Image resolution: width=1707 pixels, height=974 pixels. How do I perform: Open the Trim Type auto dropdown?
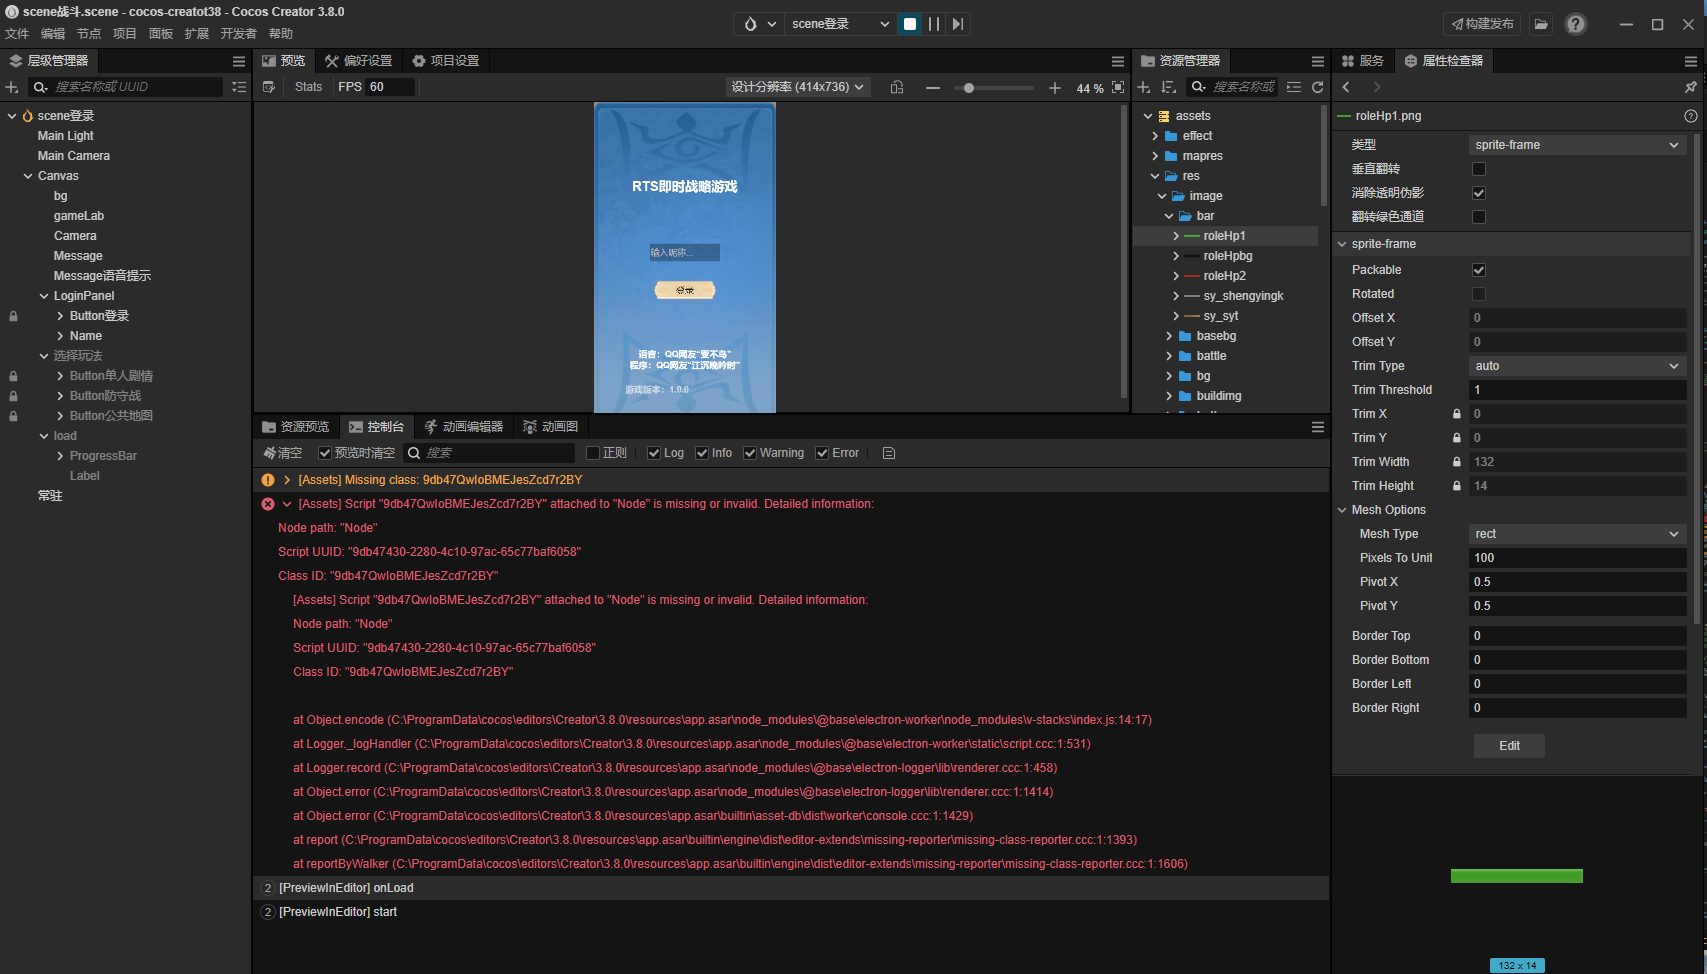point(1577,366)
